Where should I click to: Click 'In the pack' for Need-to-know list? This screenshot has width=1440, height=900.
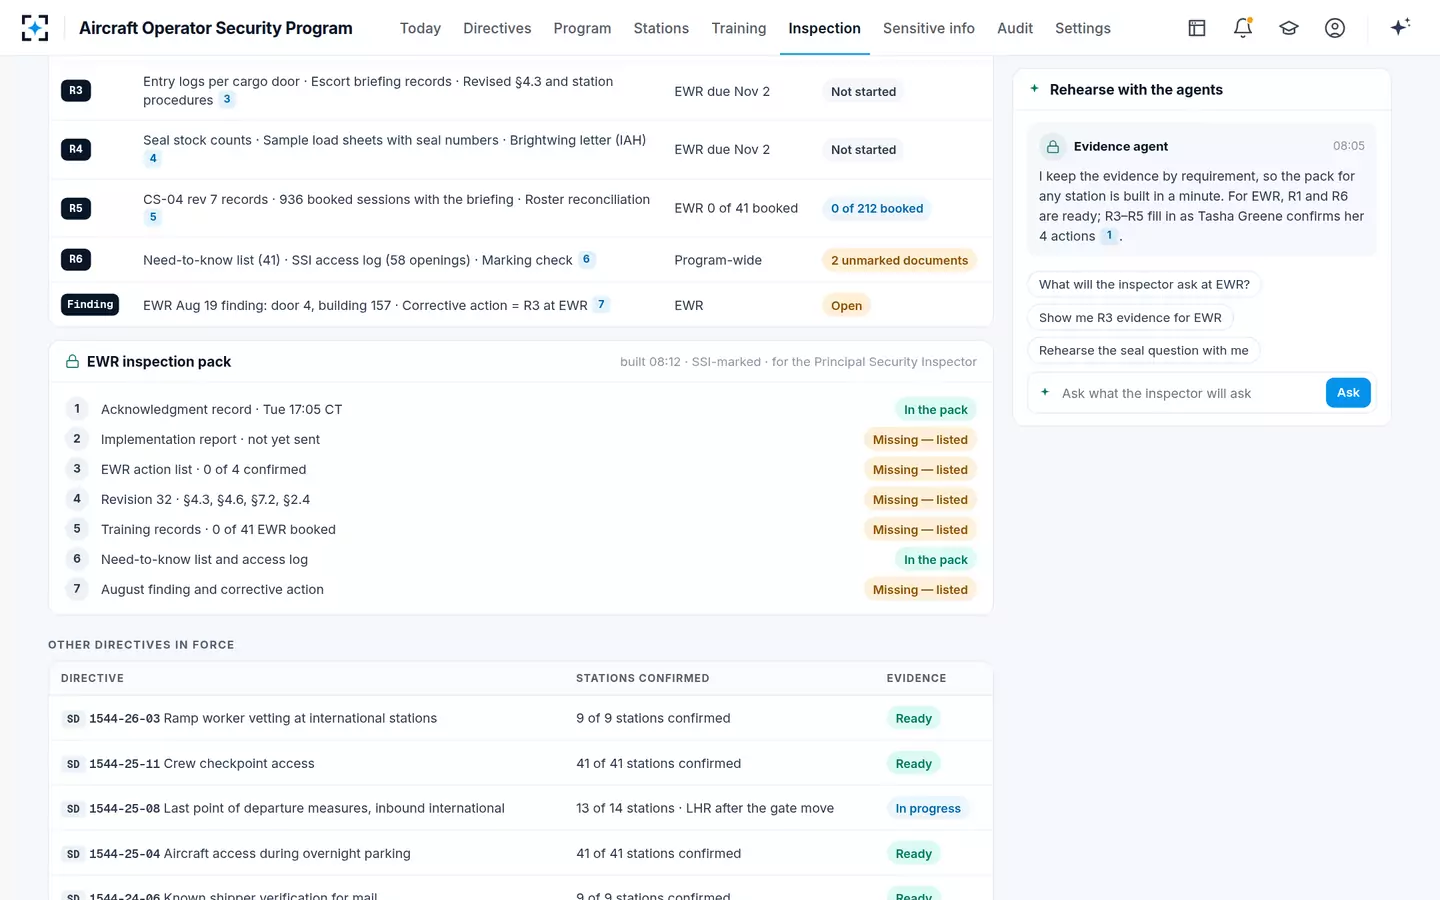[x=936, y=560]
